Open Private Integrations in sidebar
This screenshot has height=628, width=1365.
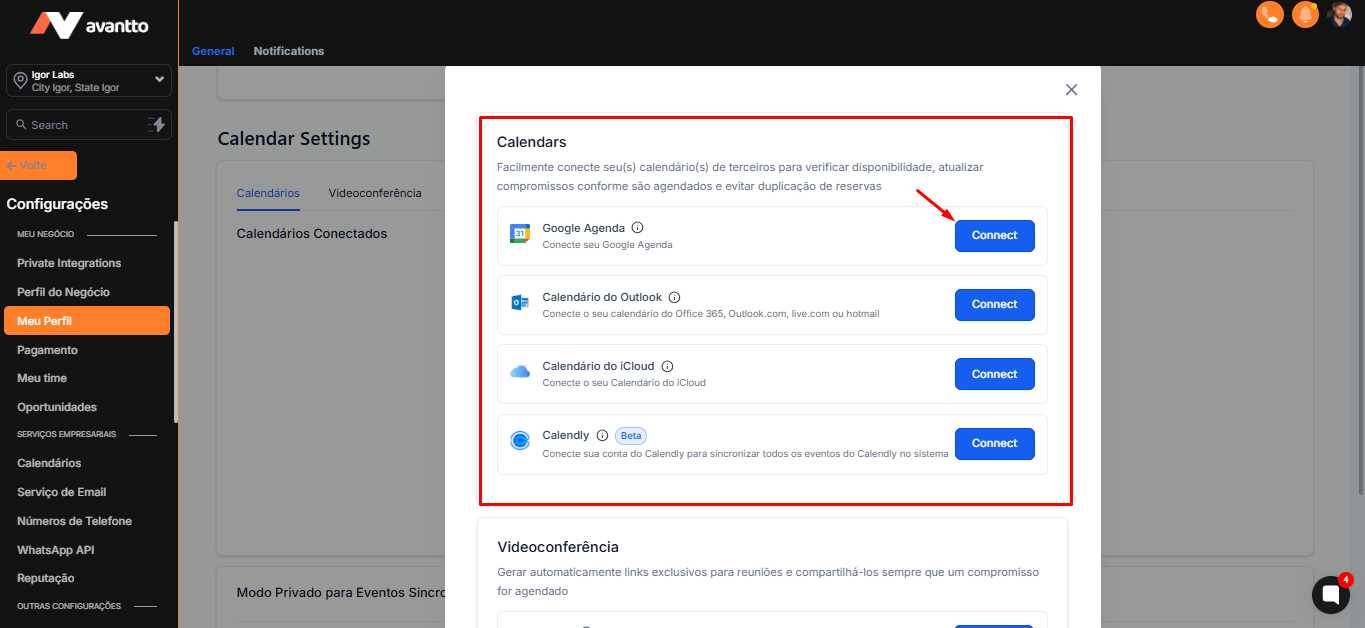click(69, 263)
